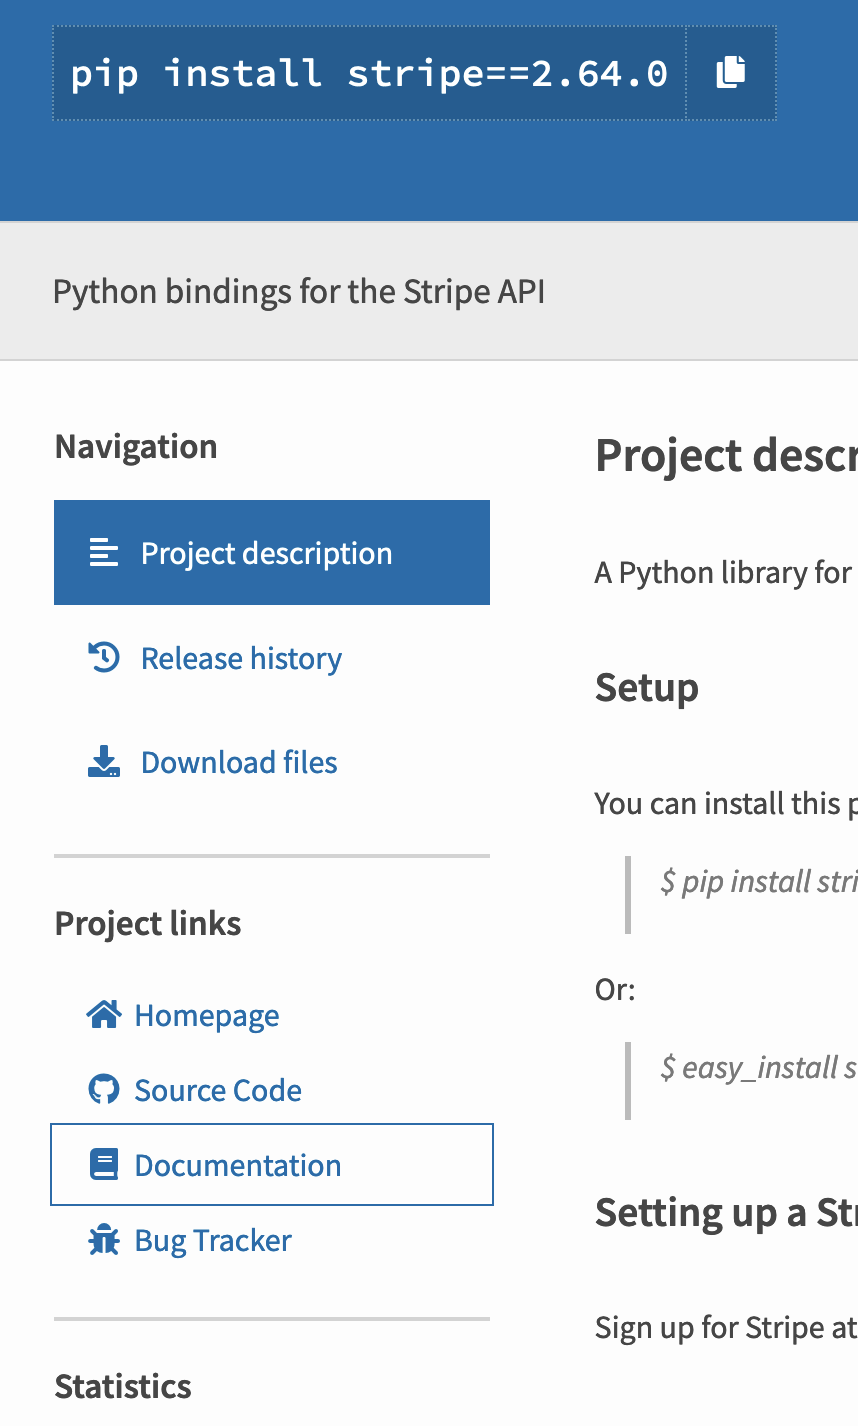The image size is (858, 1426).
Task: Click the GitHub logo beside Source Code
Action: [104, 1090]
